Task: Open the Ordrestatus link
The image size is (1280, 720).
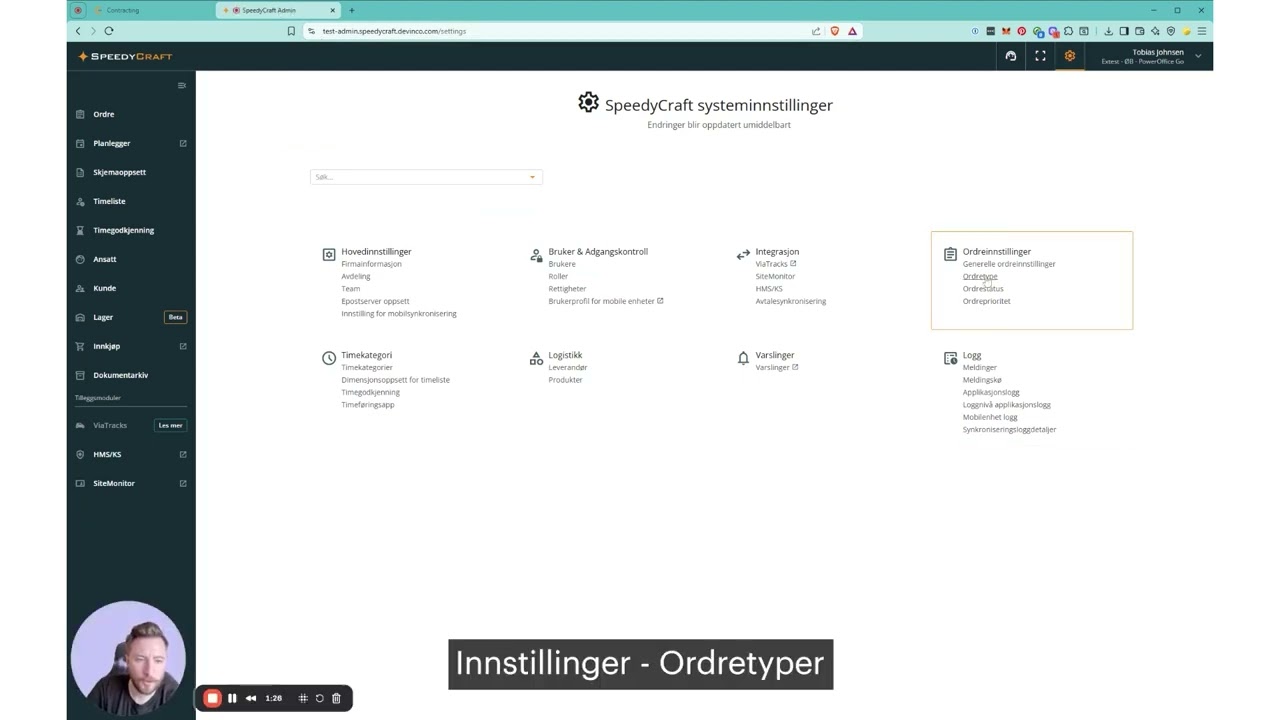Action: [983, 289]
